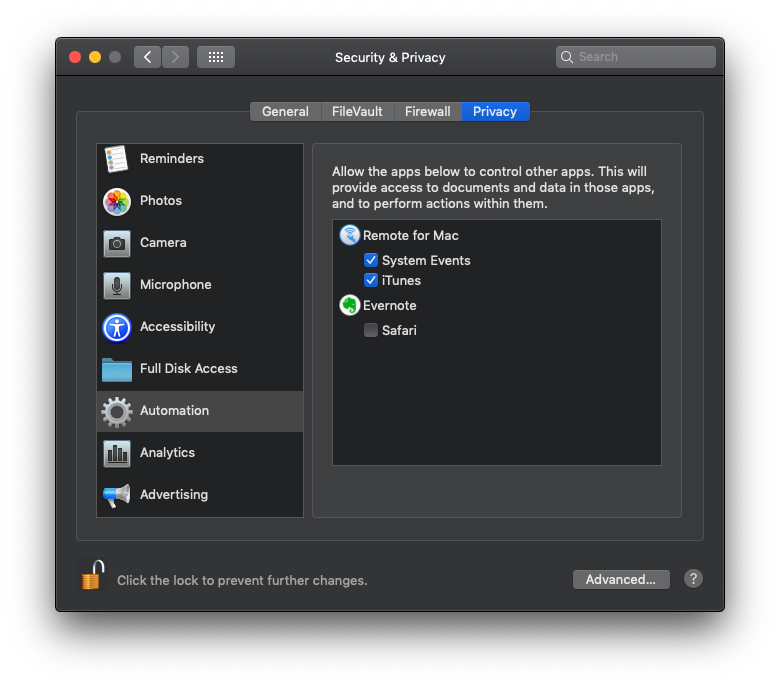Click the Analytics chart icon
This screenshot has width=780, height=685.
(x=117, y=453)
